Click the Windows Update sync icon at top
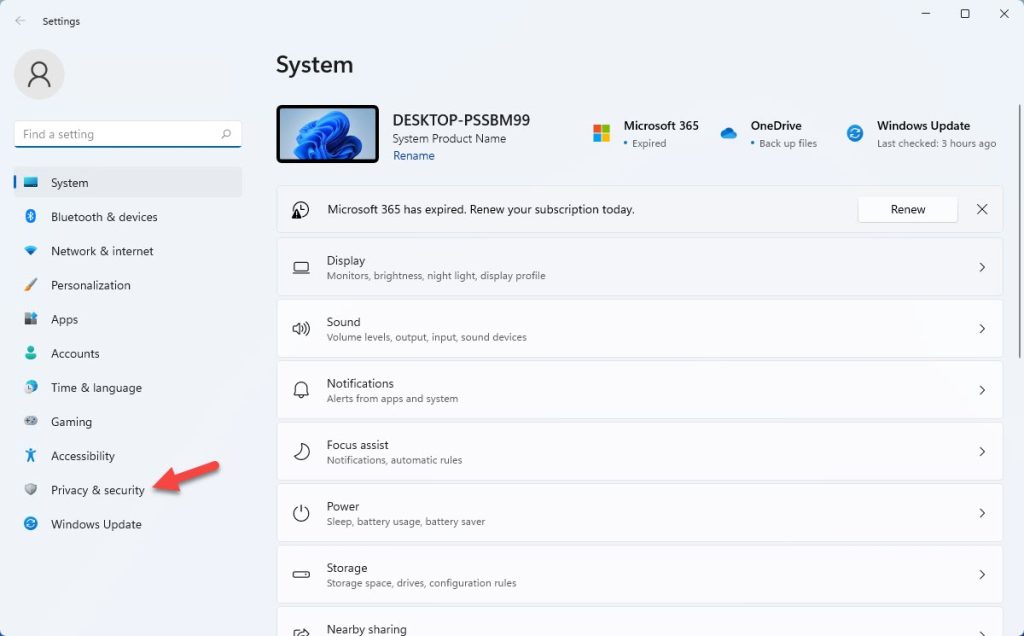Screen dimensions: 1024x636 pyautogui.click(x=855, y=133)
